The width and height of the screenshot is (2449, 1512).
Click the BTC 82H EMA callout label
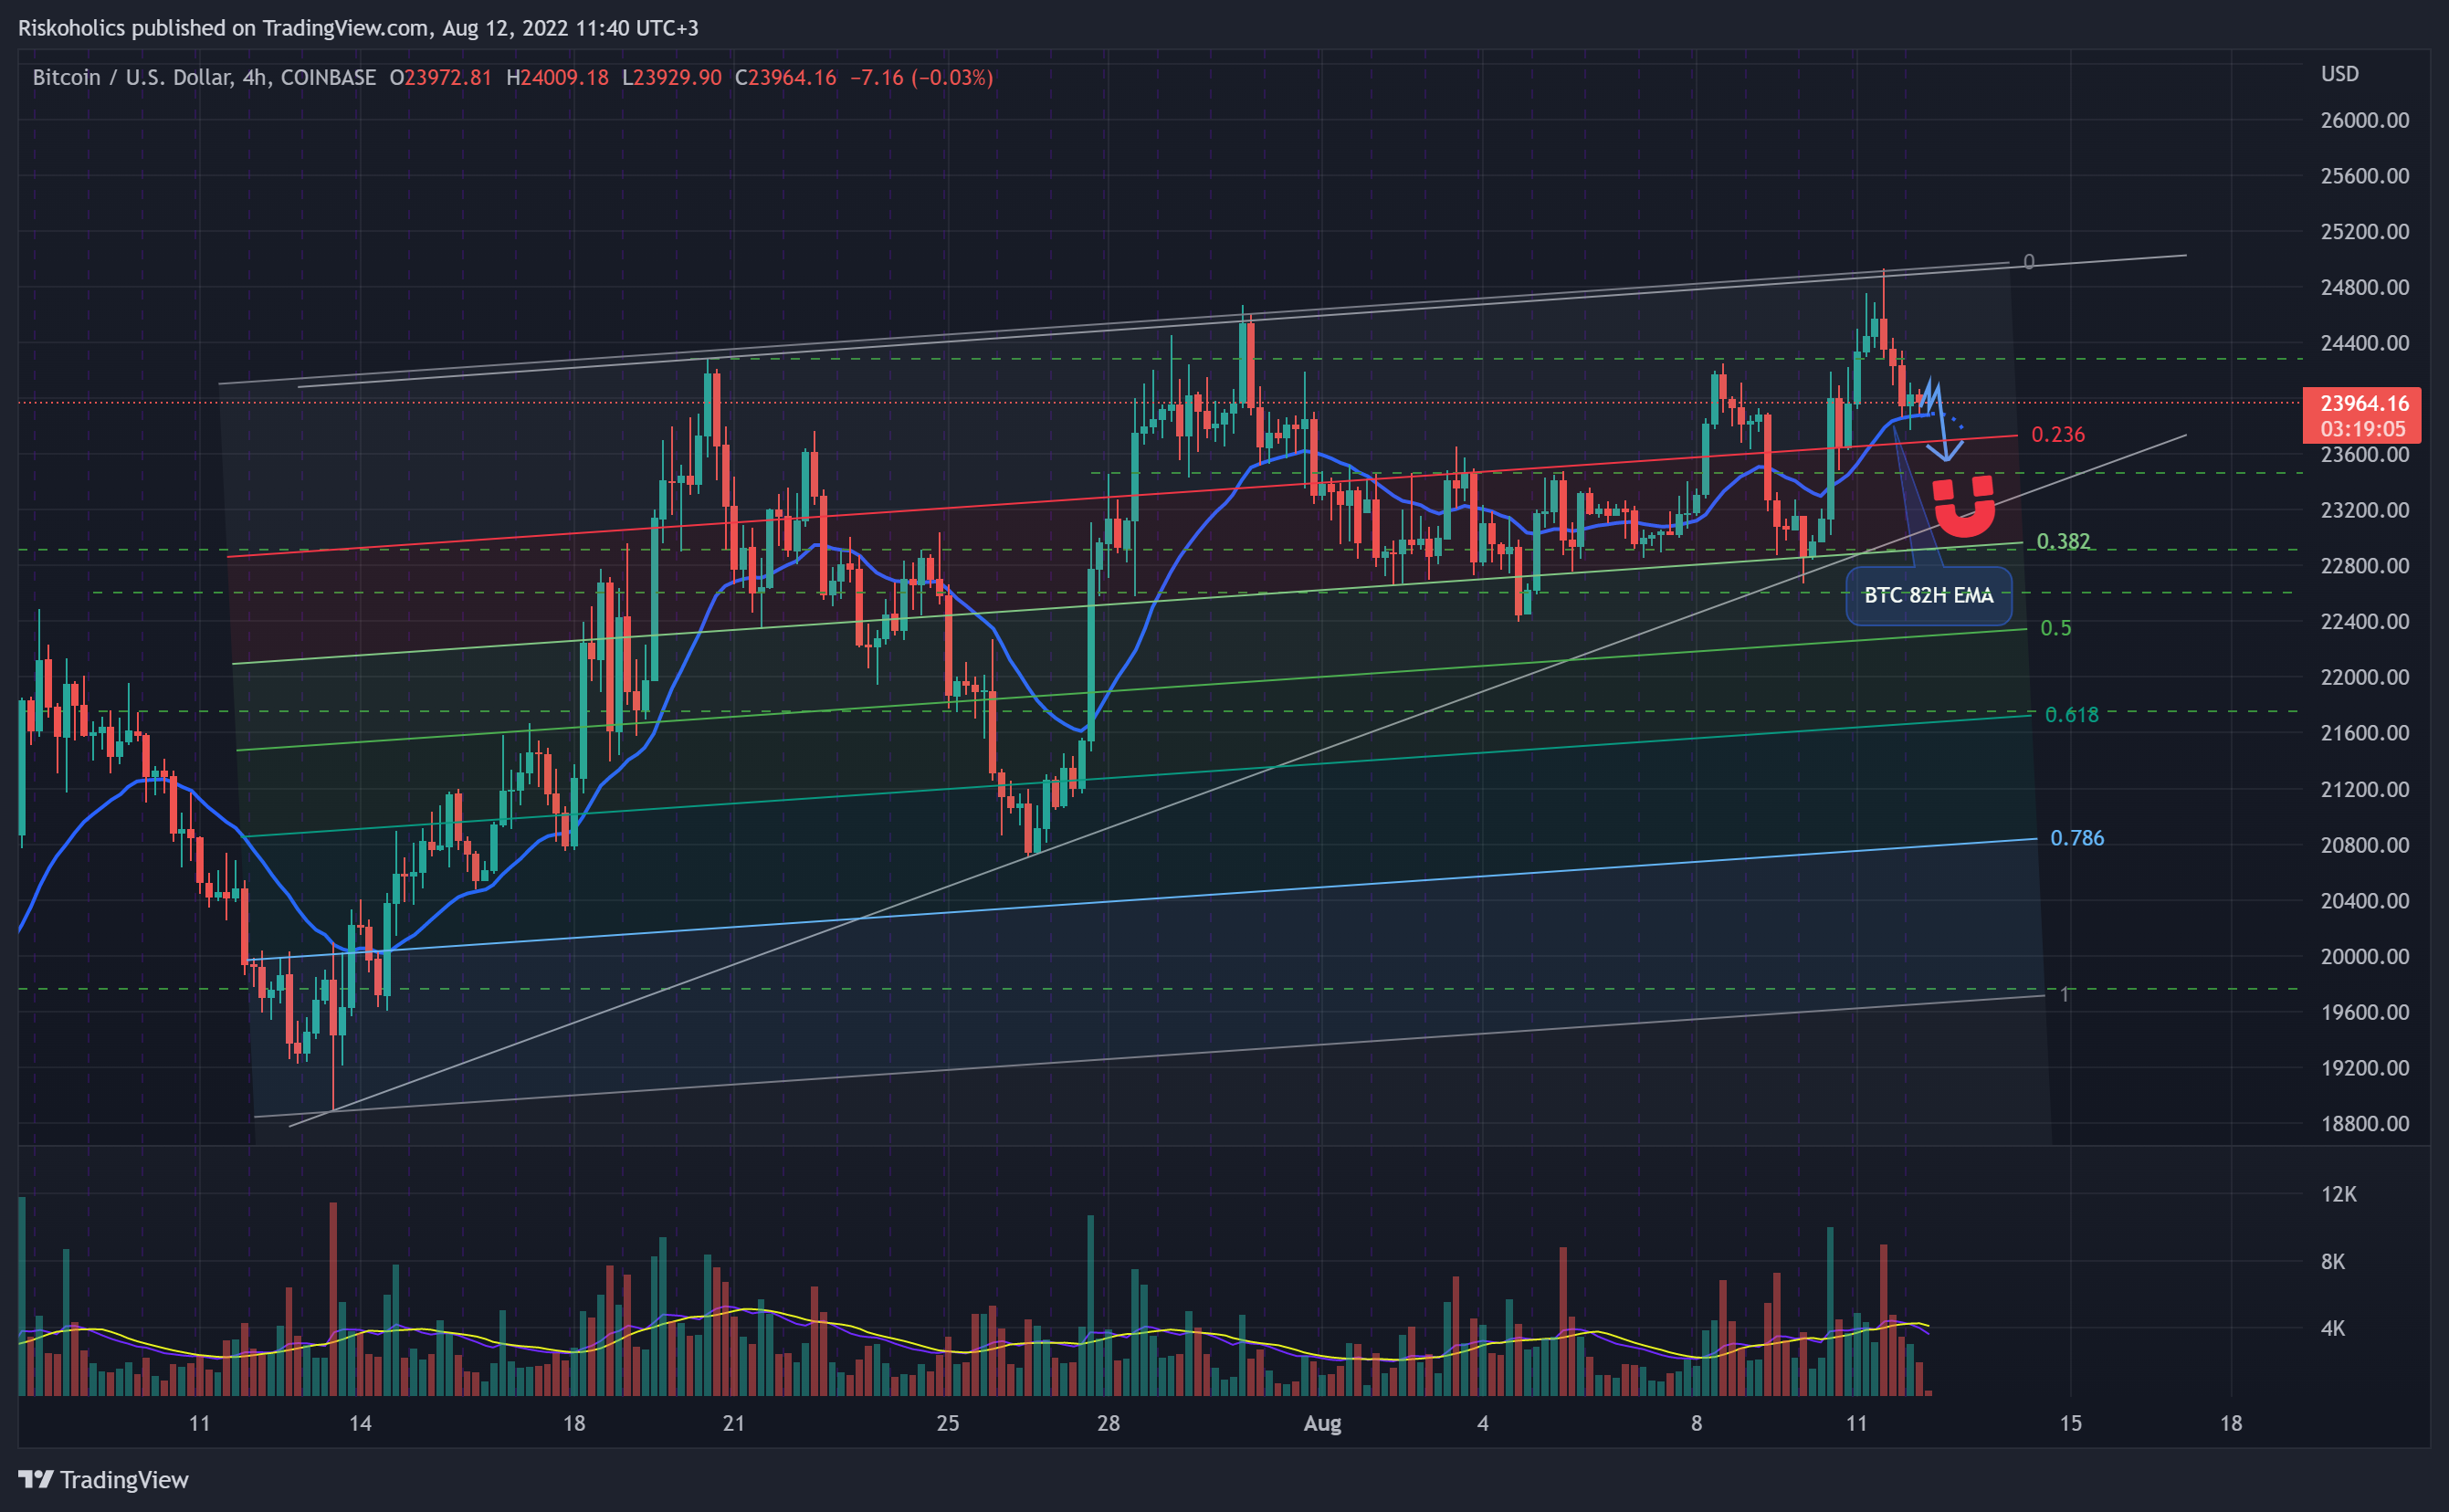pos(1928,595)
